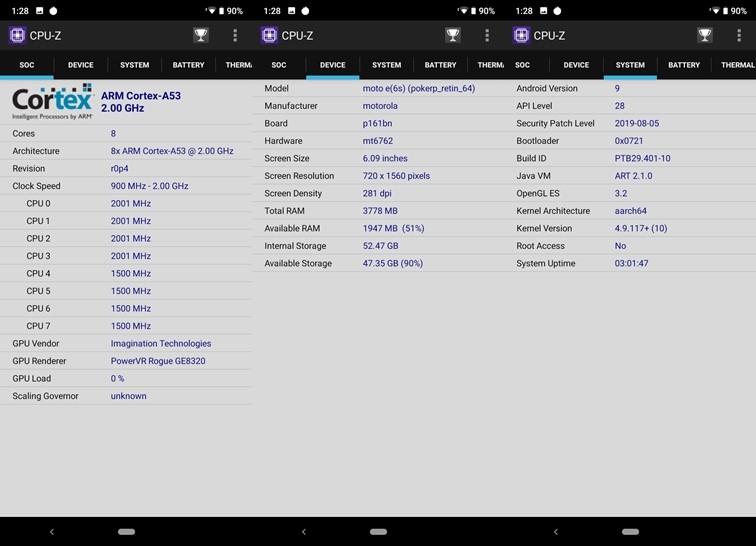Tap image notification icon in left status bar
Screen dimensions: 756x546
[40, 11]
